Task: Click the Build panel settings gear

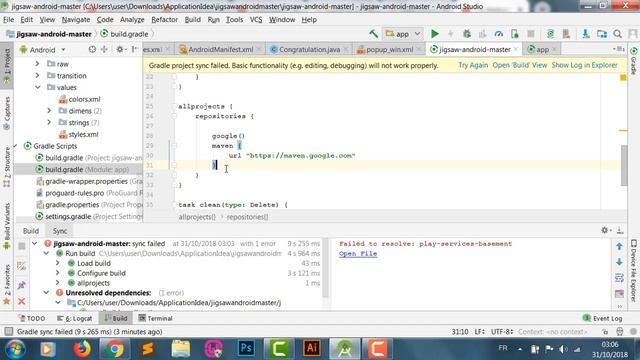Action: tap(604, 230)
